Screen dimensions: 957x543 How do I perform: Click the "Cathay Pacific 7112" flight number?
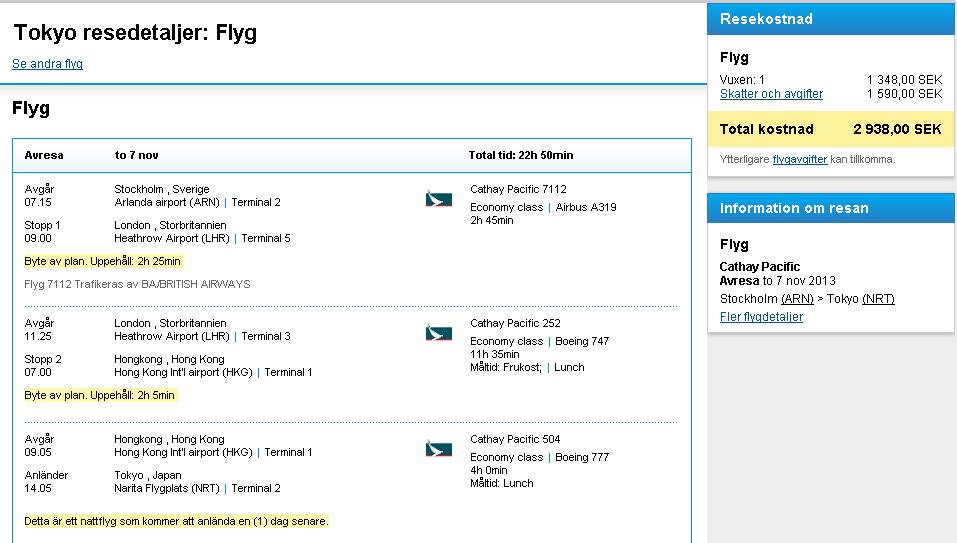pos(518,189)
